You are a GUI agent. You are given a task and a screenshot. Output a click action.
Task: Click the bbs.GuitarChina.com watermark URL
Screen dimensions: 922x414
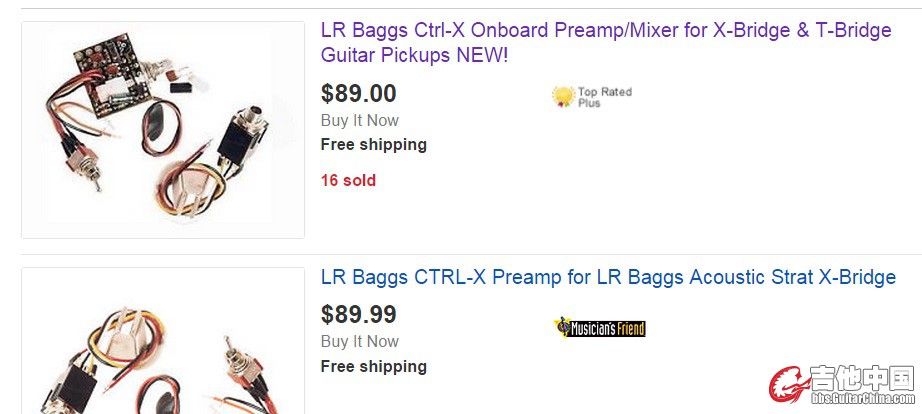pos(862,399)
